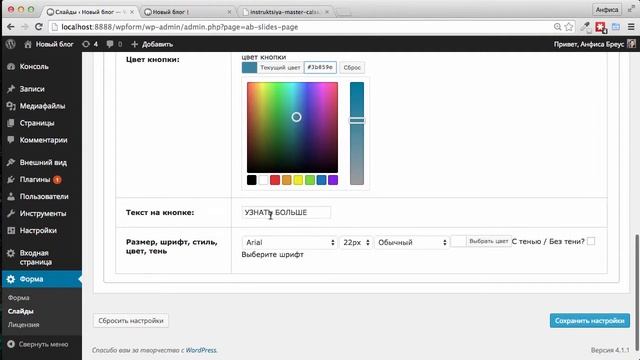Click the button text field УЗНАТЬ БОЛЬШЕ
This screenshot has height=360, width=640.
click(286, 213)
